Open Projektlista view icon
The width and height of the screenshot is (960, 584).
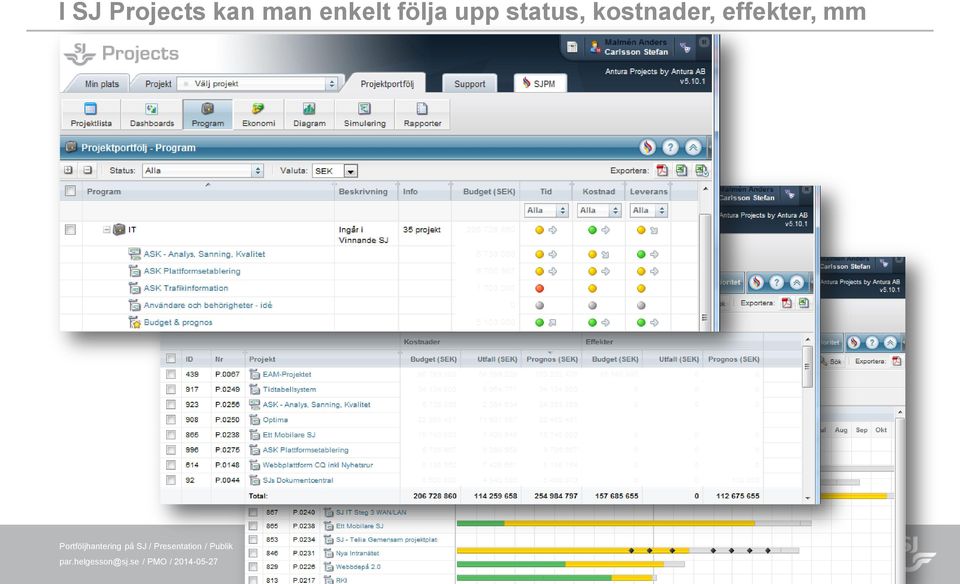(91, 108)
